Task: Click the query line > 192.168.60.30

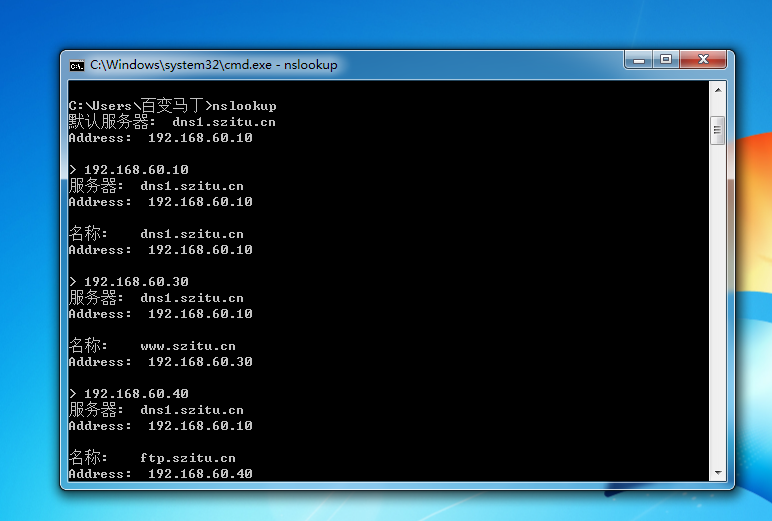Action: tap(129, 282)
